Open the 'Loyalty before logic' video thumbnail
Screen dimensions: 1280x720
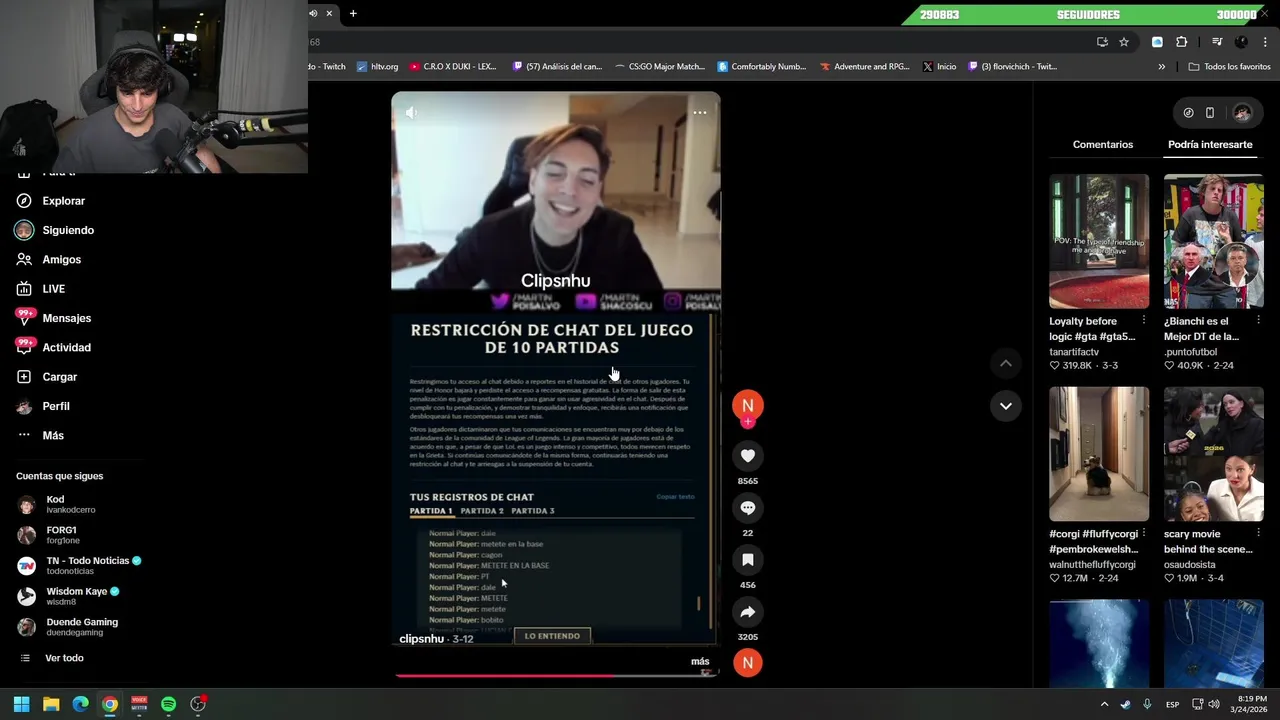(1099, 241)
